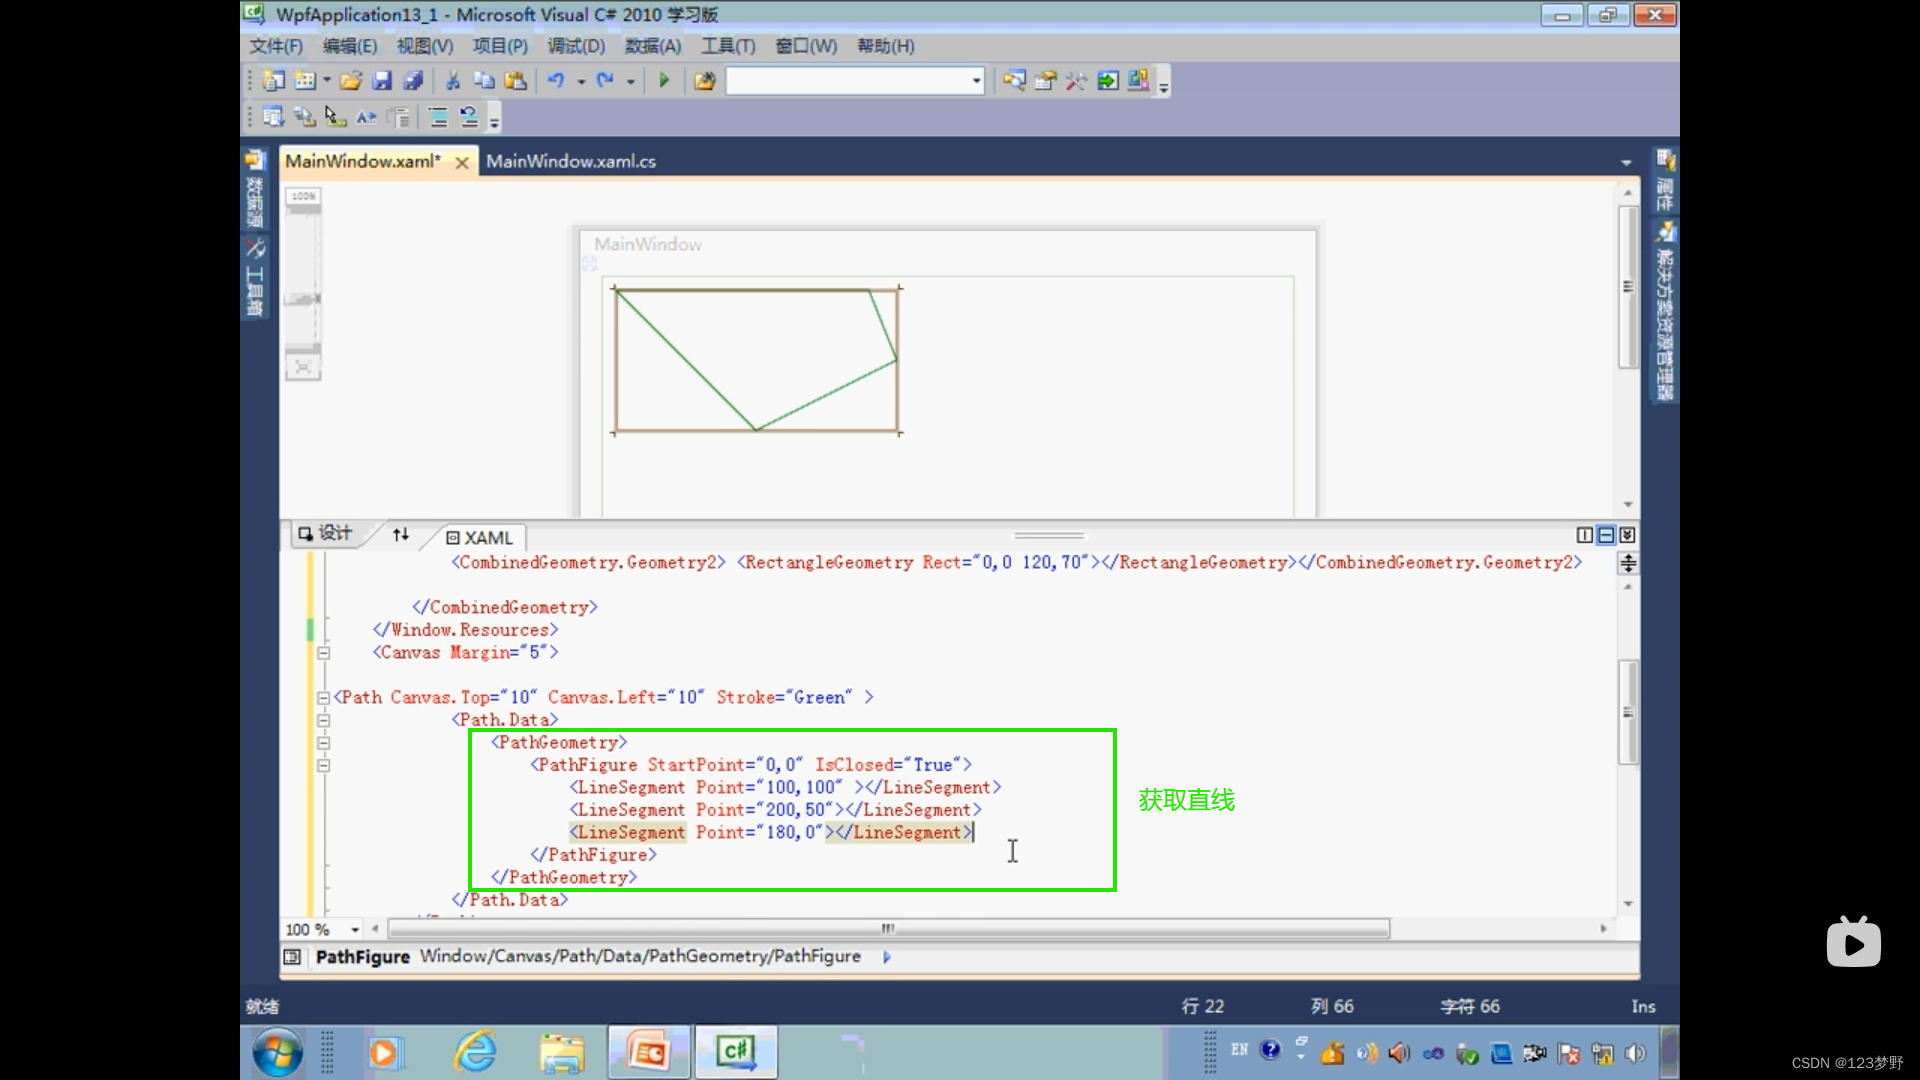Click the quick info cursor icon

335,117
